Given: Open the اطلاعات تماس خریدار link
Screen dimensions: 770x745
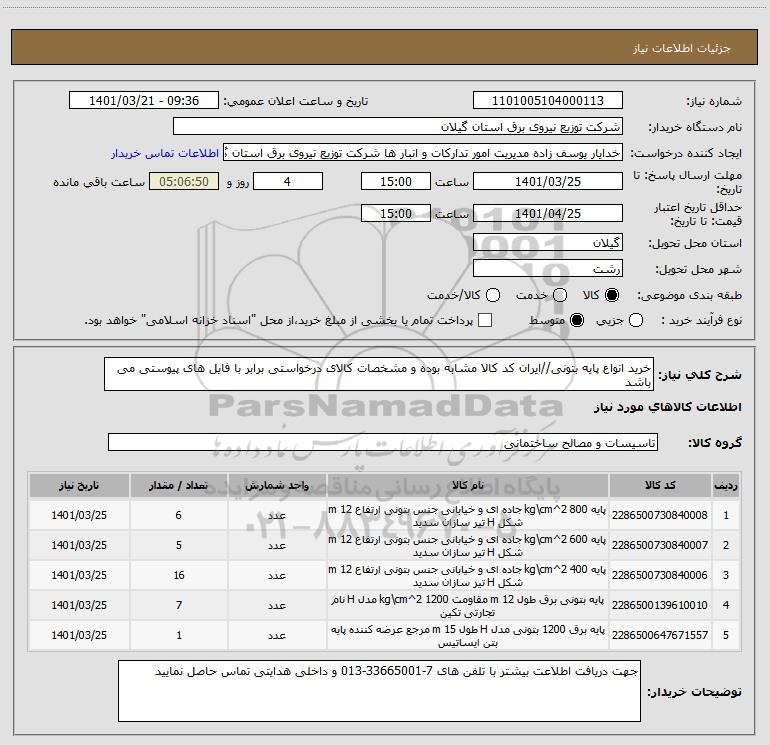Looking at the screenshot, I should (x=165, y=153).
